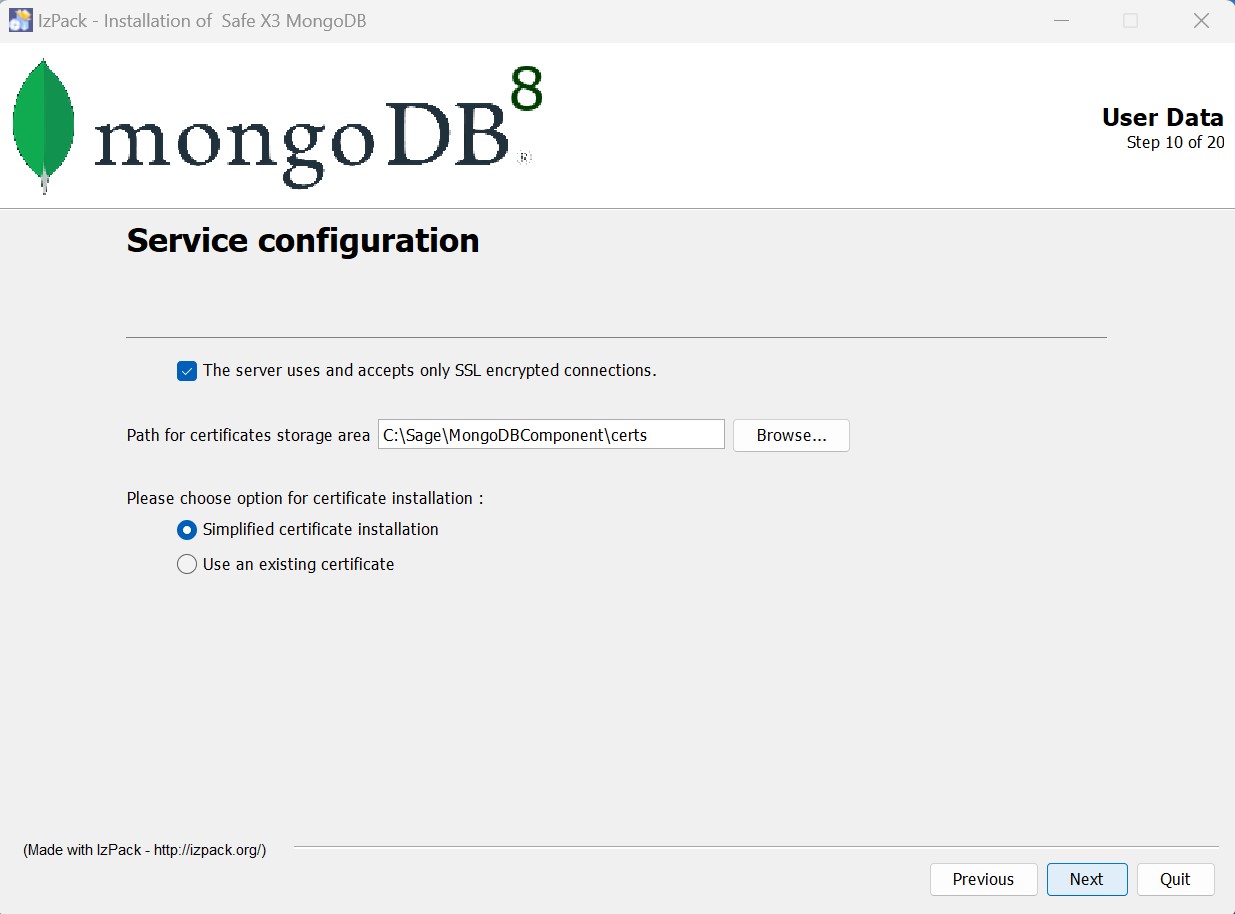Viewport: 1235px width, 914px height.
Task: Go back with the Previous button
Action: point(982,879)
